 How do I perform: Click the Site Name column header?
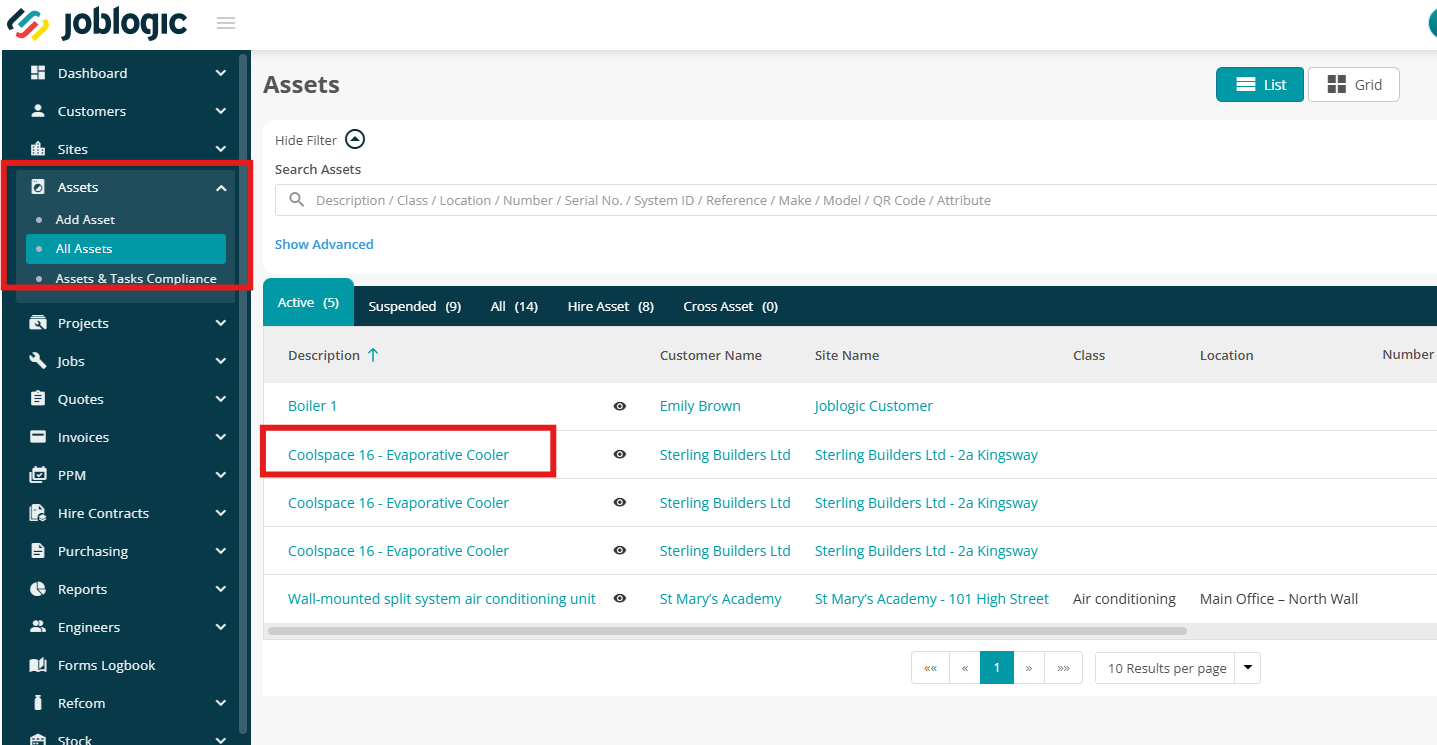pos(847,355)
